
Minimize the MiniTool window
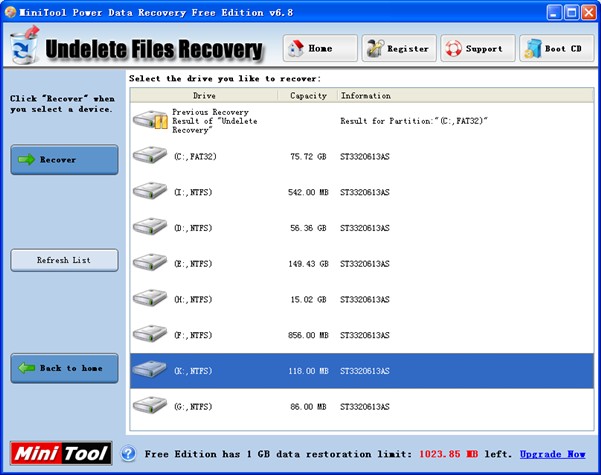click(x=553, y=12)
